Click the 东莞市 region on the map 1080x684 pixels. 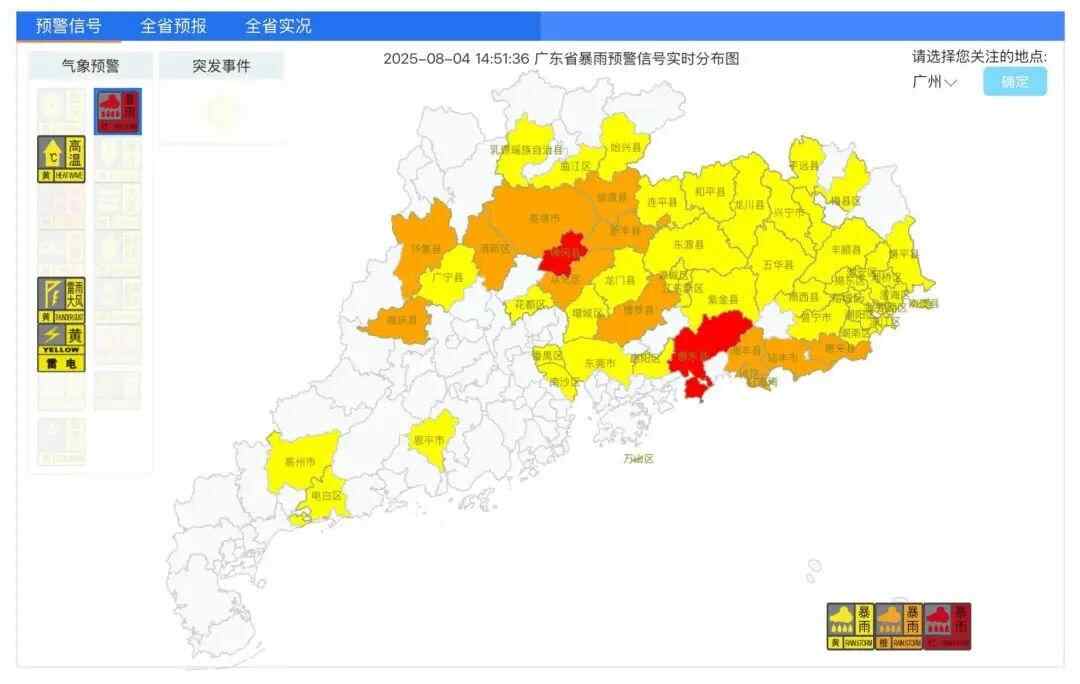coord(600,363)
